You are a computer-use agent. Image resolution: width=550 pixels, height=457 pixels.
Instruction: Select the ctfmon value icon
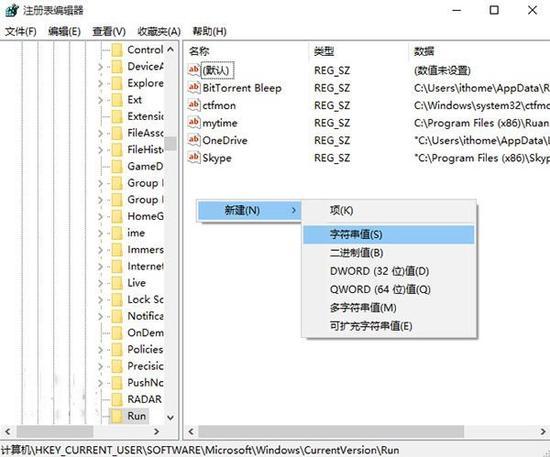click(194, 105)
